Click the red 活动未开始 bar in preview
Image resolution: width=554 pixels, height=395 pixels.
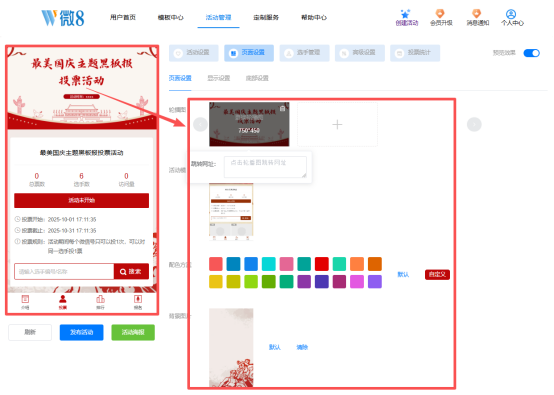tap(82, 200)
